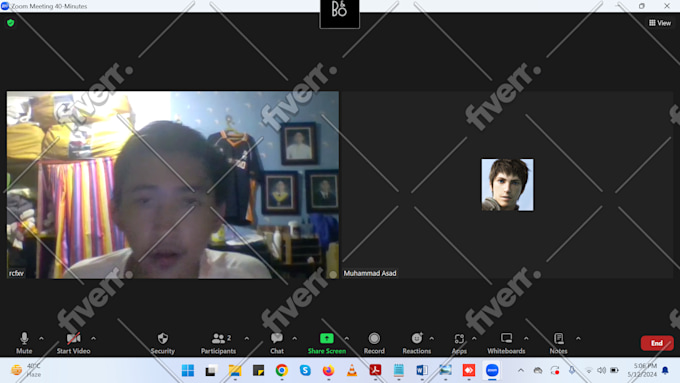The height and width of the screenshot is (383, 680).
Task: Open Firefox from the taskbar
Action: (329, 370)
